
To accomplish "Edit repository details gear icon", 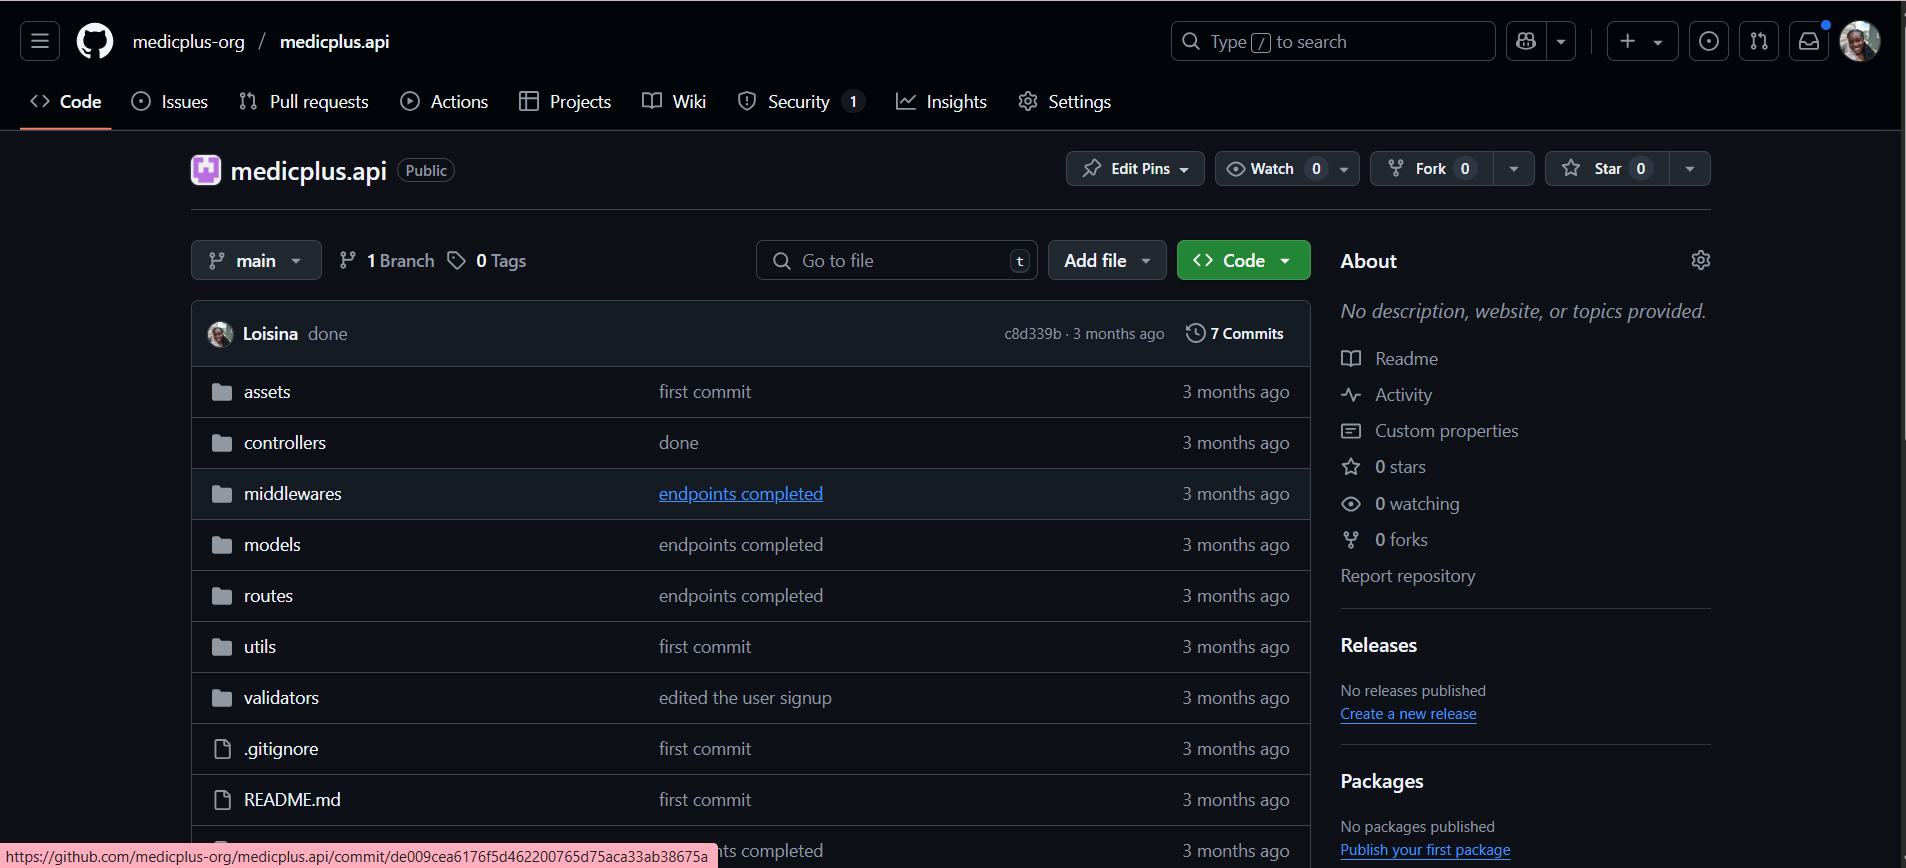I will click(1700, 260).
